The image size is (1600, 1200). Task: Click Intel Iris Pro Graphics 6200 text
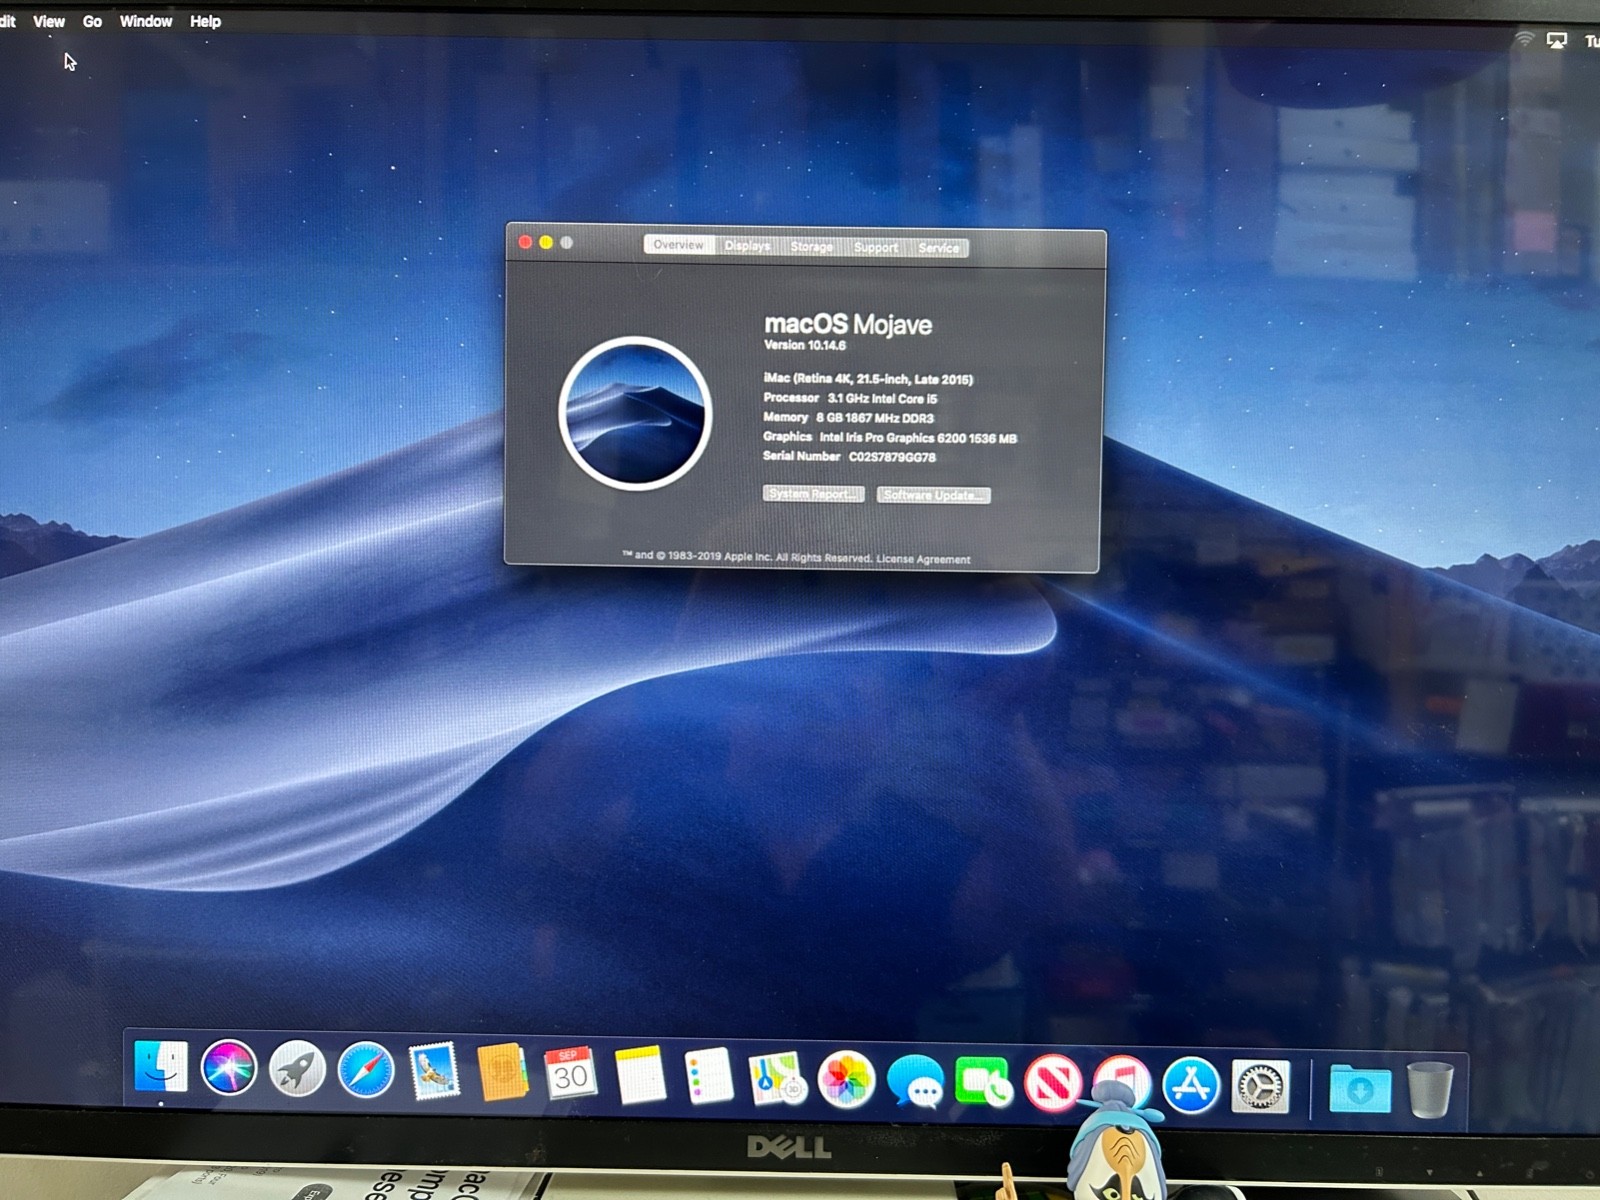pos(892,437)
